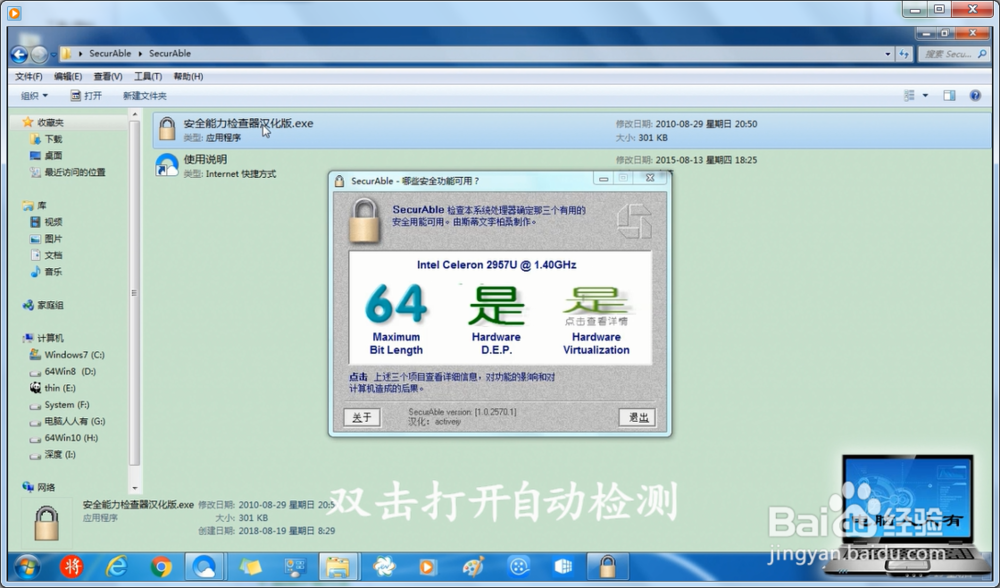Open the 文件(F) menu
Viewport: 1000px width, 588px height.
tap(29, 77)
